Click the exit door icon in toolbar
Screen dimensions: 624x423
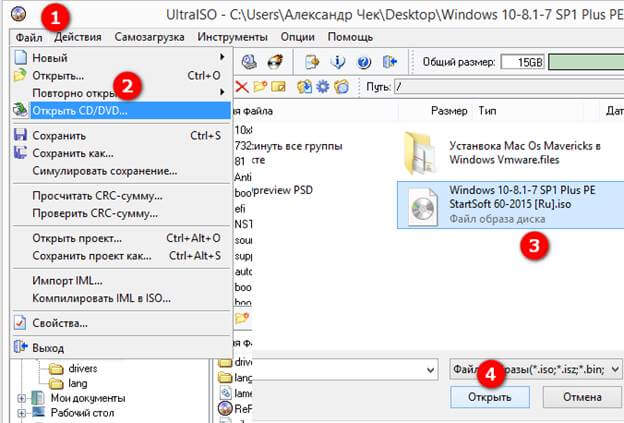point(390,62)
